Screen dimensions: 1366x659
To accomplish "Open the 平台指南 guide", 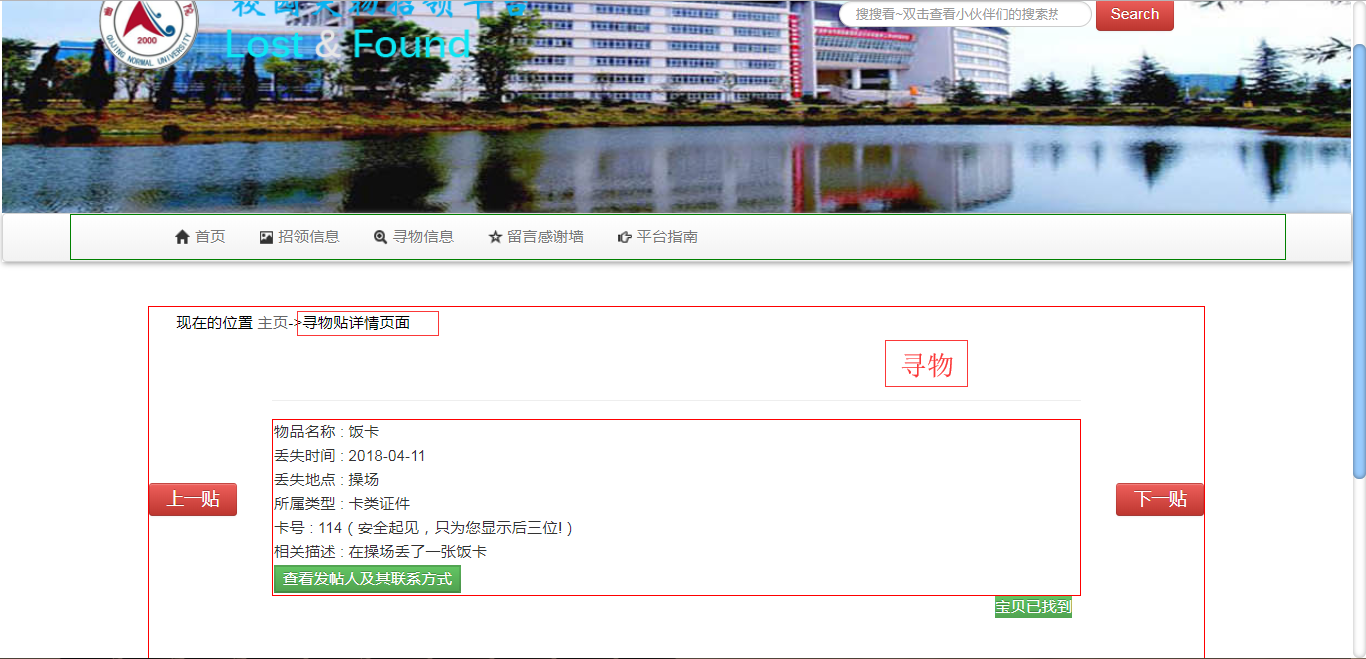I will (x=658, y=237).
